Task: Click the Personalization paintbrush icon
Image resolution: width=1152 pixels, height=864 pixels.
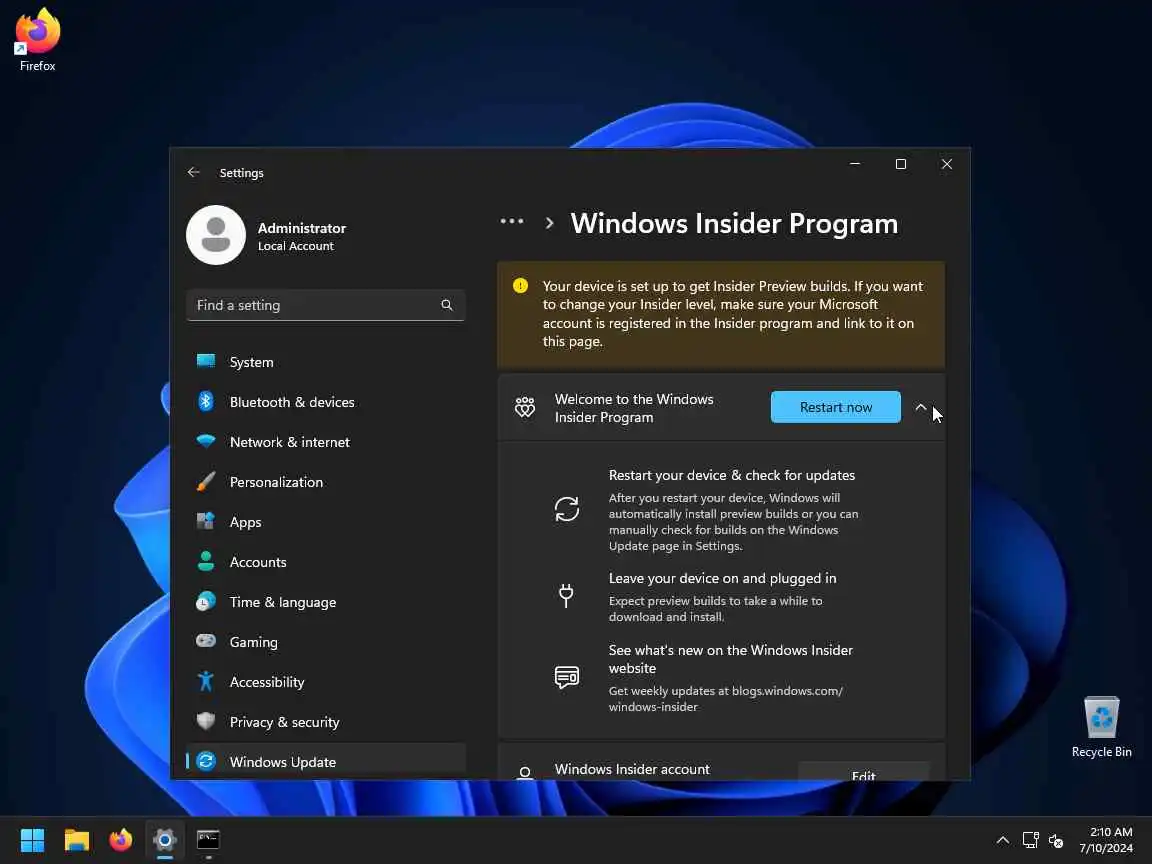Action: pyautogui.click(x=206, y=482)
